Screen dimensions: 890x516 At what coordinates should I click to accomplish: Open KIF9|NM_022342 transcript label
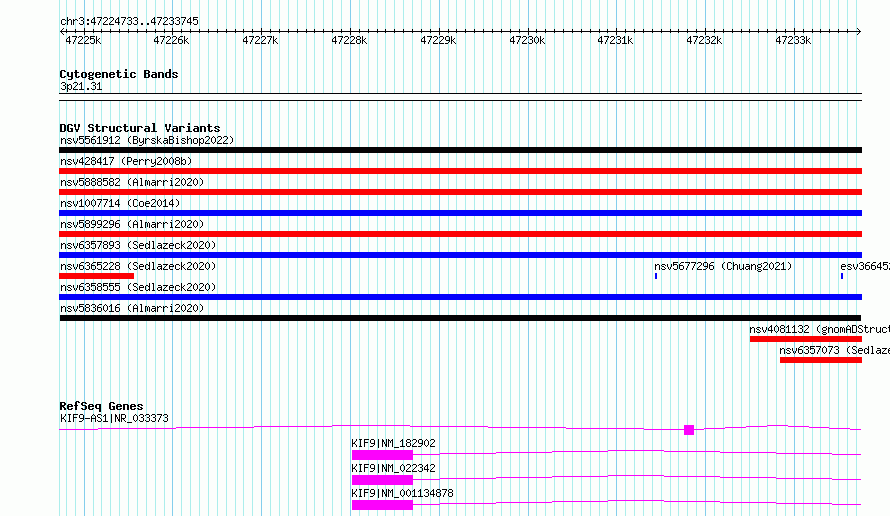[x=393, y=468]
